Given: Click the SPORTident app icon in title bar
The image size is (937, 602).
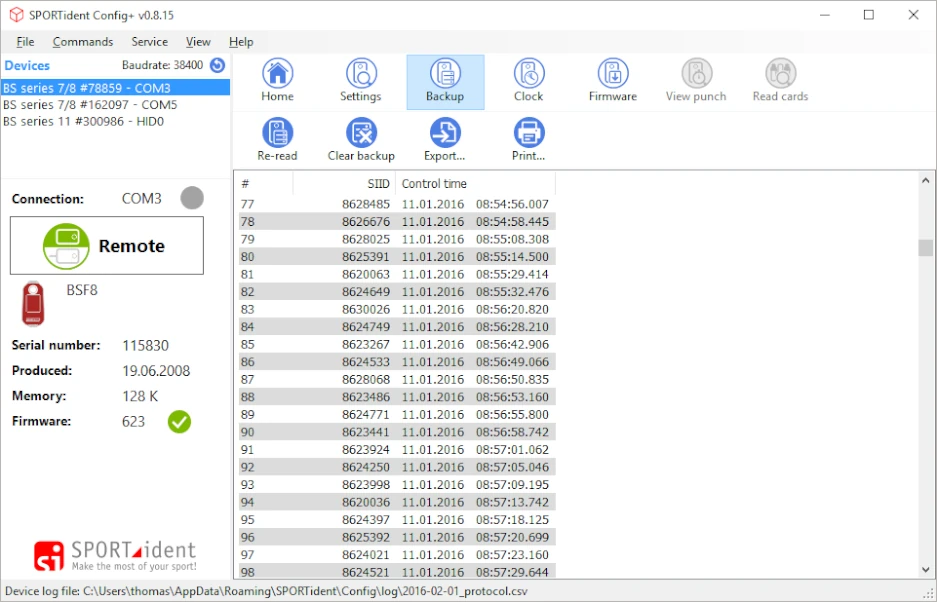Looking at the screenshot, I should tap(16, 15).
